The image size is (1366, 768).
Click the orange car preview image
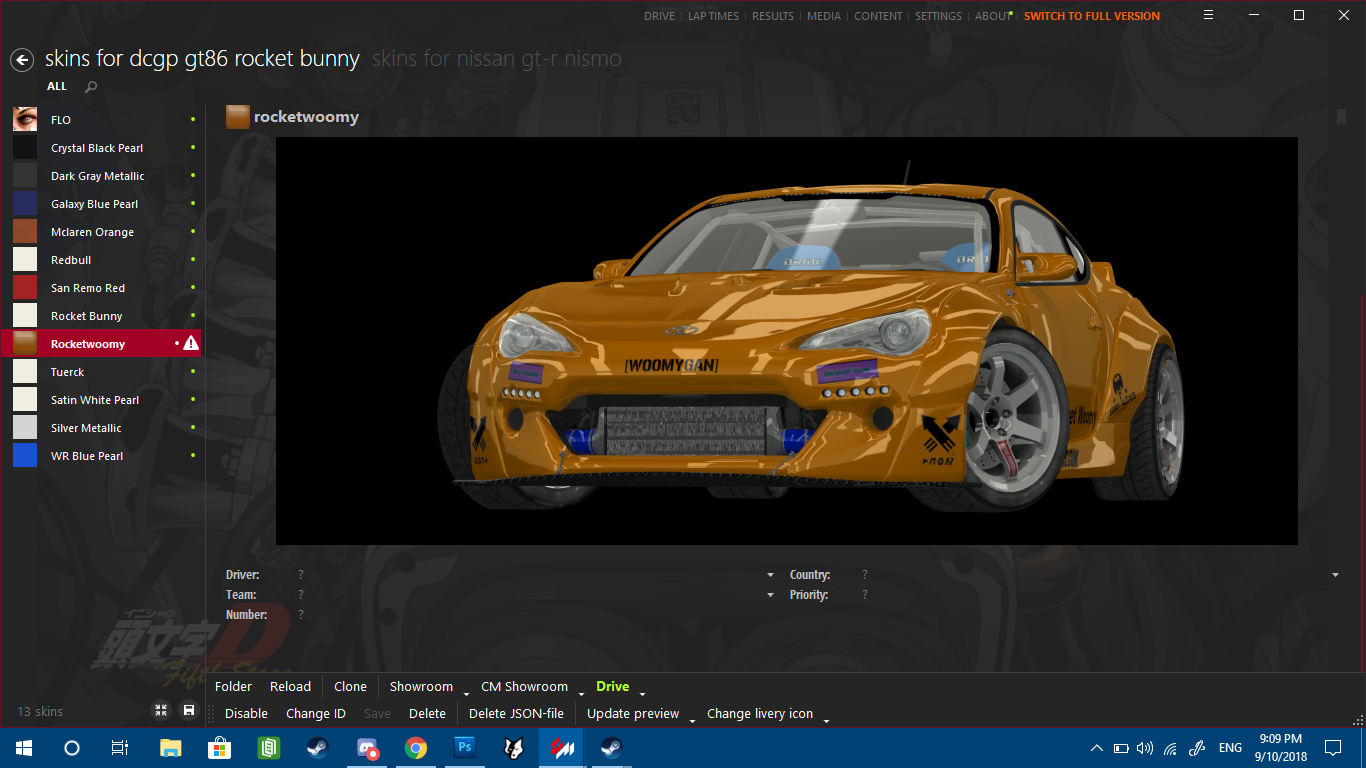[x=786, y=341]
